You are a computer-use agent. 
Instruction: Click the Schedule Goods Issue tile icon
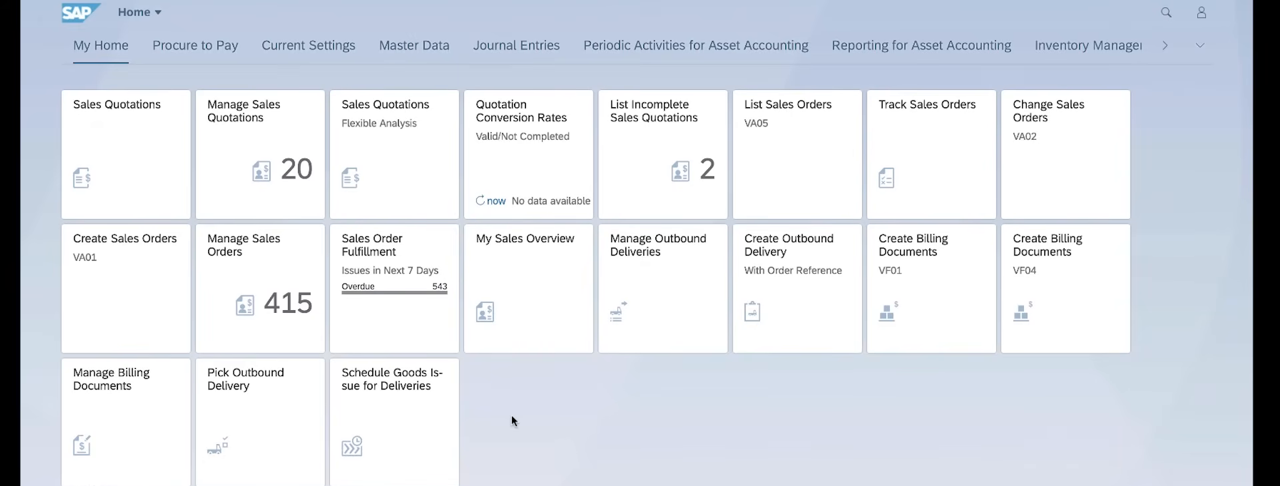click(352, 446)
